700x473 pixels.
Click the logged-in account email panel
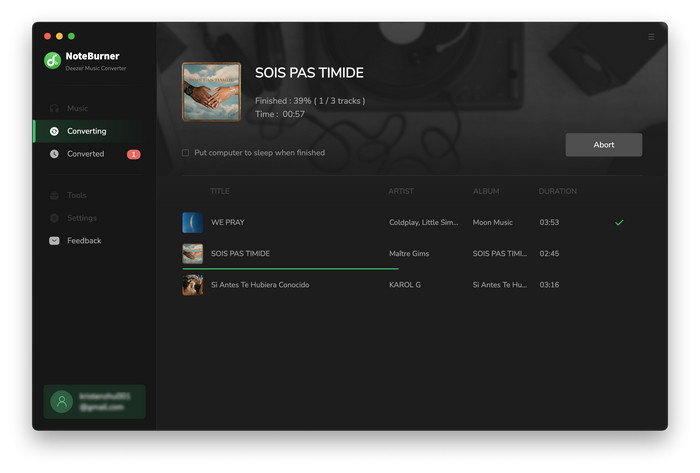point(95,402)
